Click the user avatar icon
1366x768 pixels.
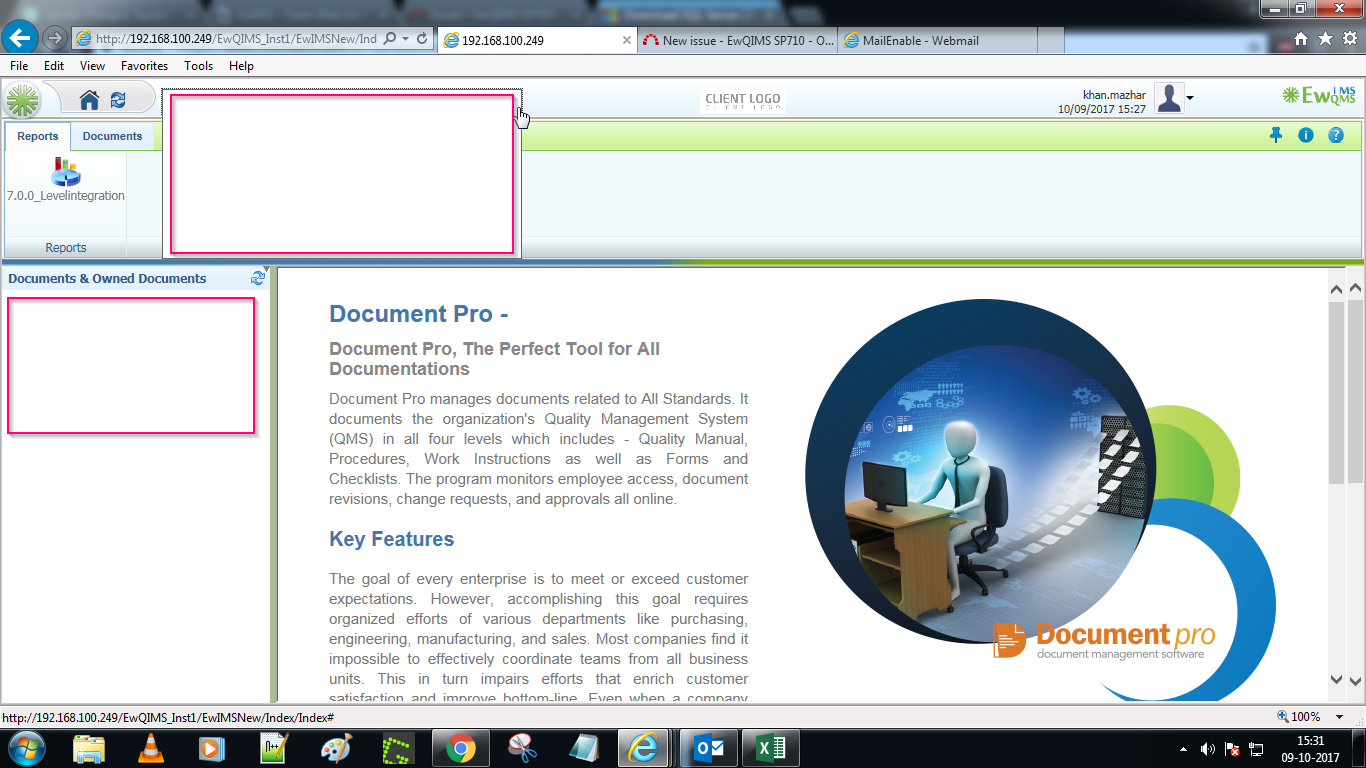[1169, 98]
